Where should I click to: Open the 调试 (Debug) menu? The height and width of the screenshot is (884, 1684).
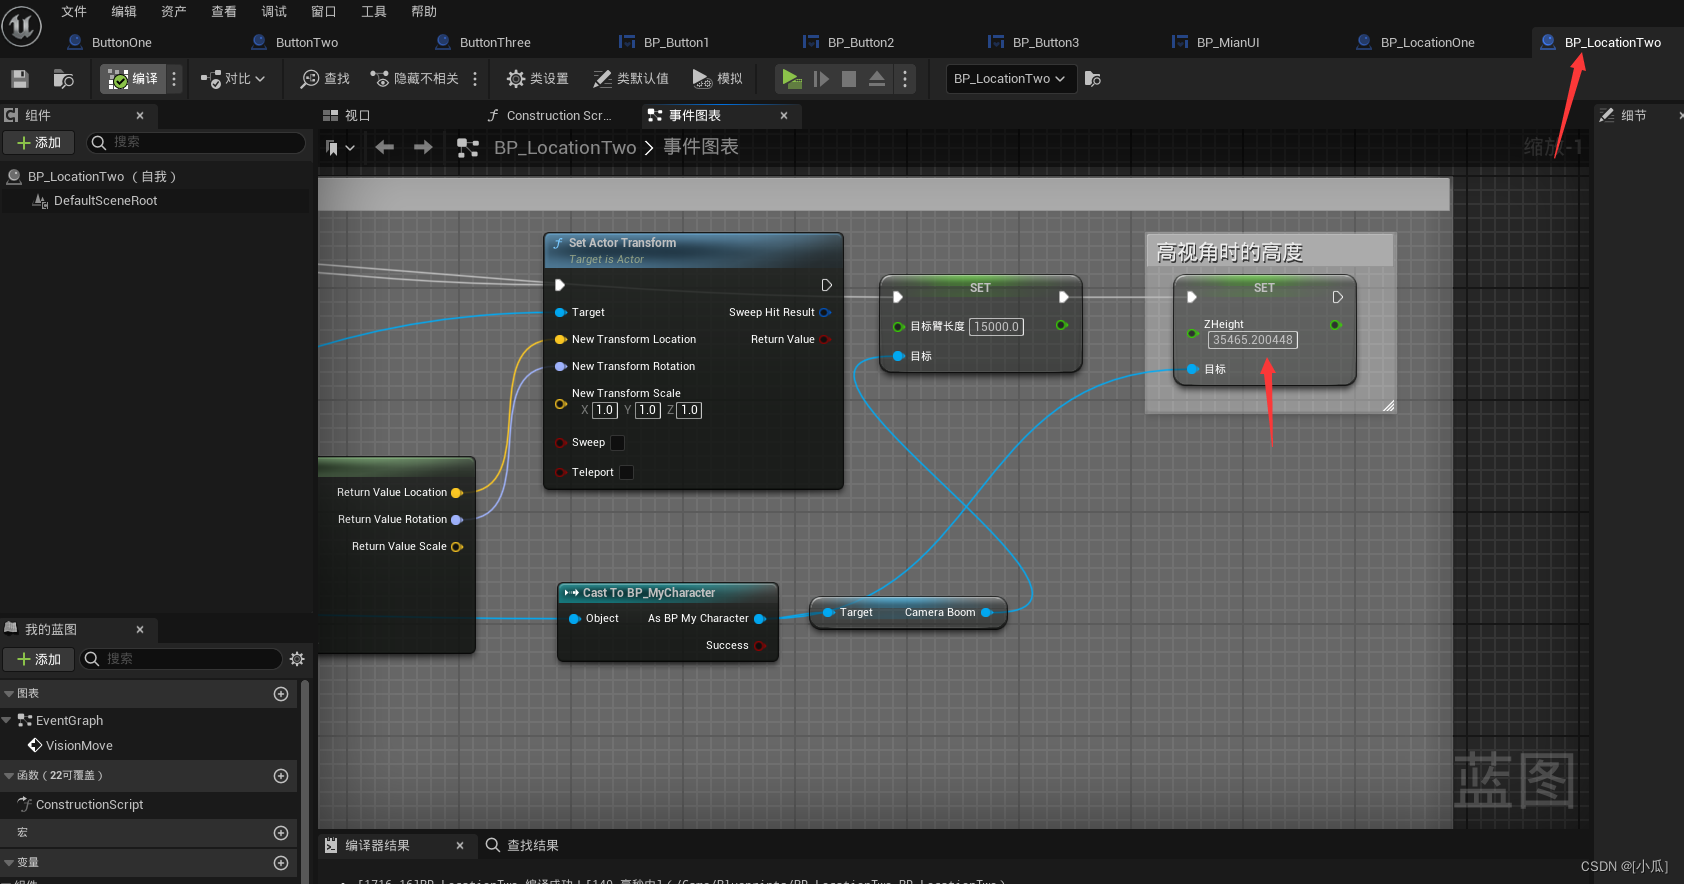(x=274, y=11)
